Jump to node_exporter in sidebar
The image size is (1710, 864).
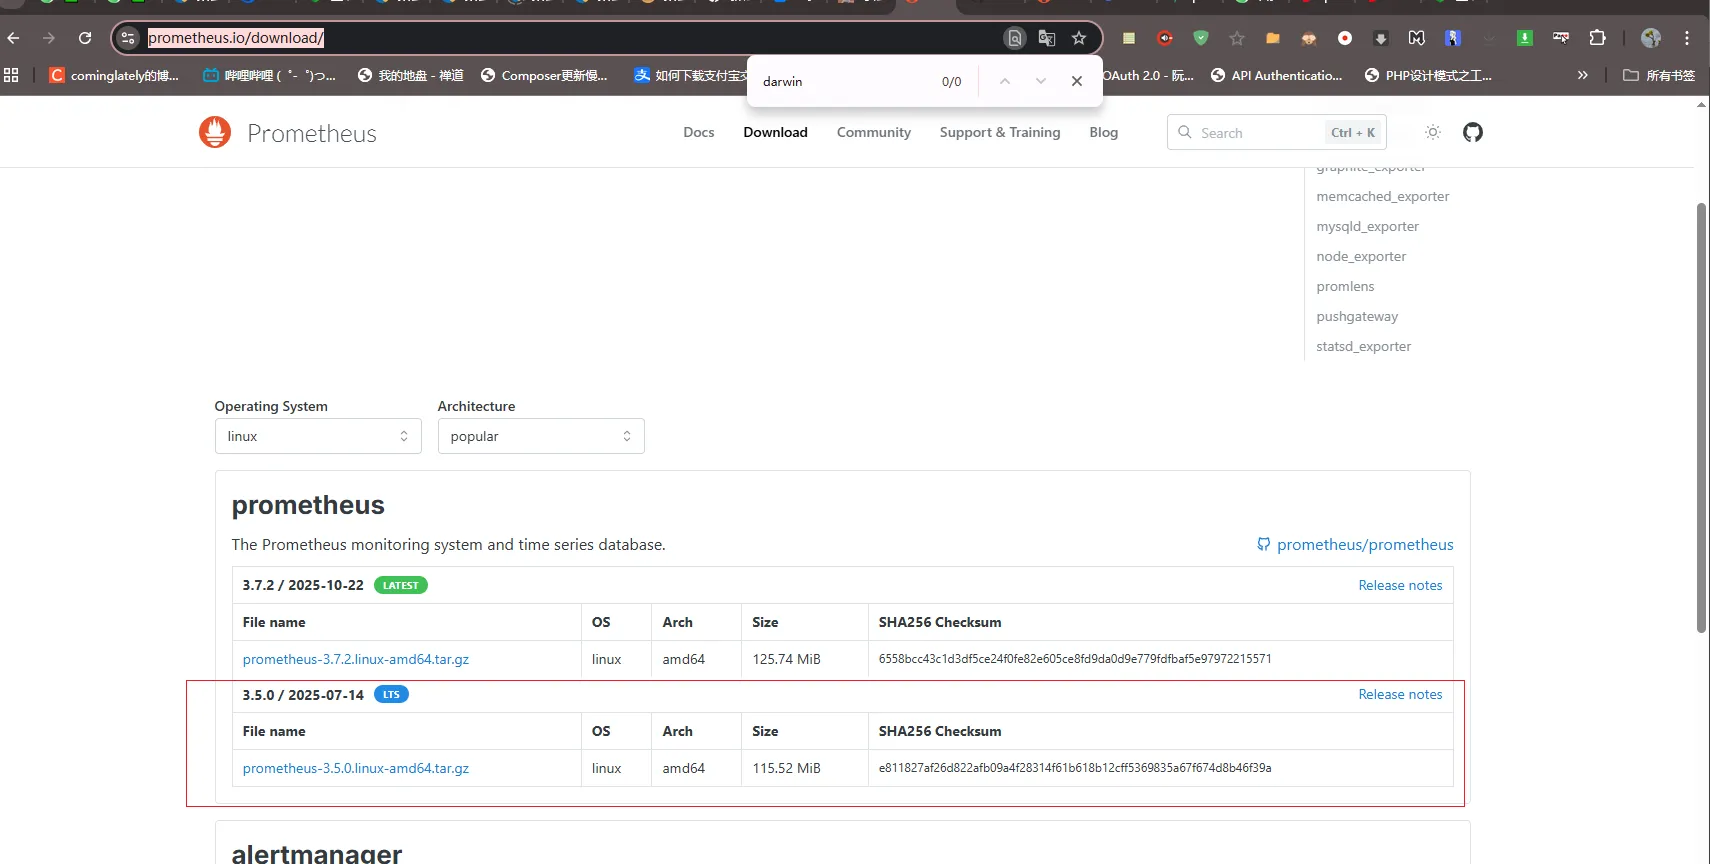pyautogui.click(x=1361, y=256)
